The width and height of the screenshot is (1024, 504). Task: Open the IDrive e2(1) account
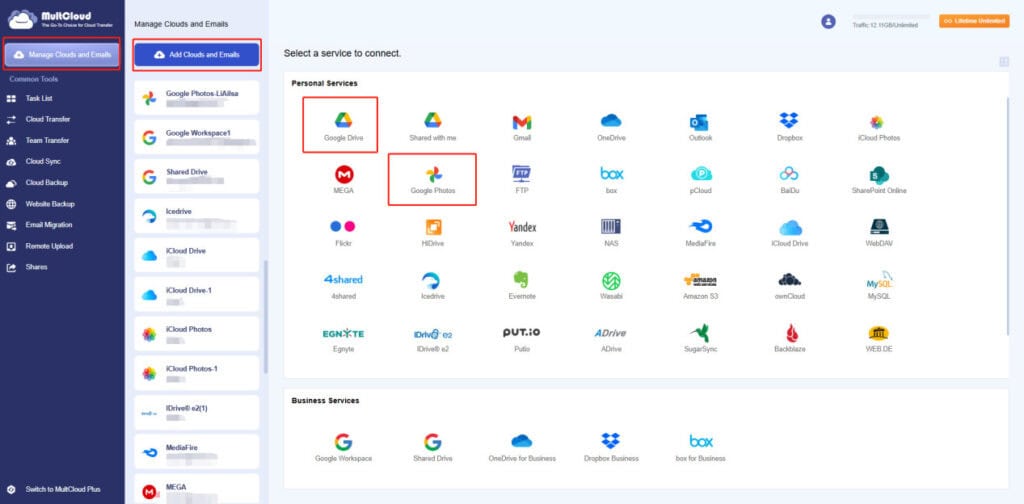pos(197,413)
